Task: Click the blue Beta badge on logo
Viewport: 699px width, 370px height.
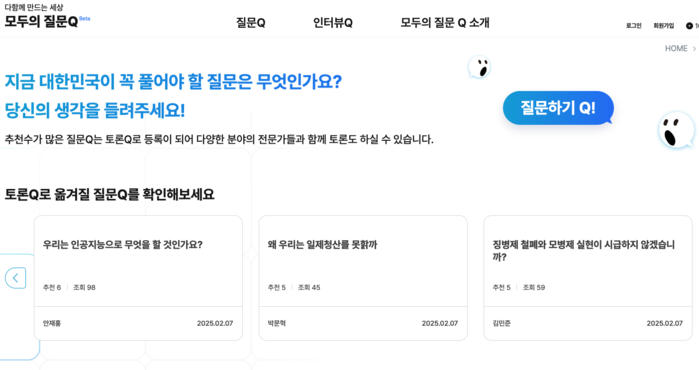Action: 85,18
